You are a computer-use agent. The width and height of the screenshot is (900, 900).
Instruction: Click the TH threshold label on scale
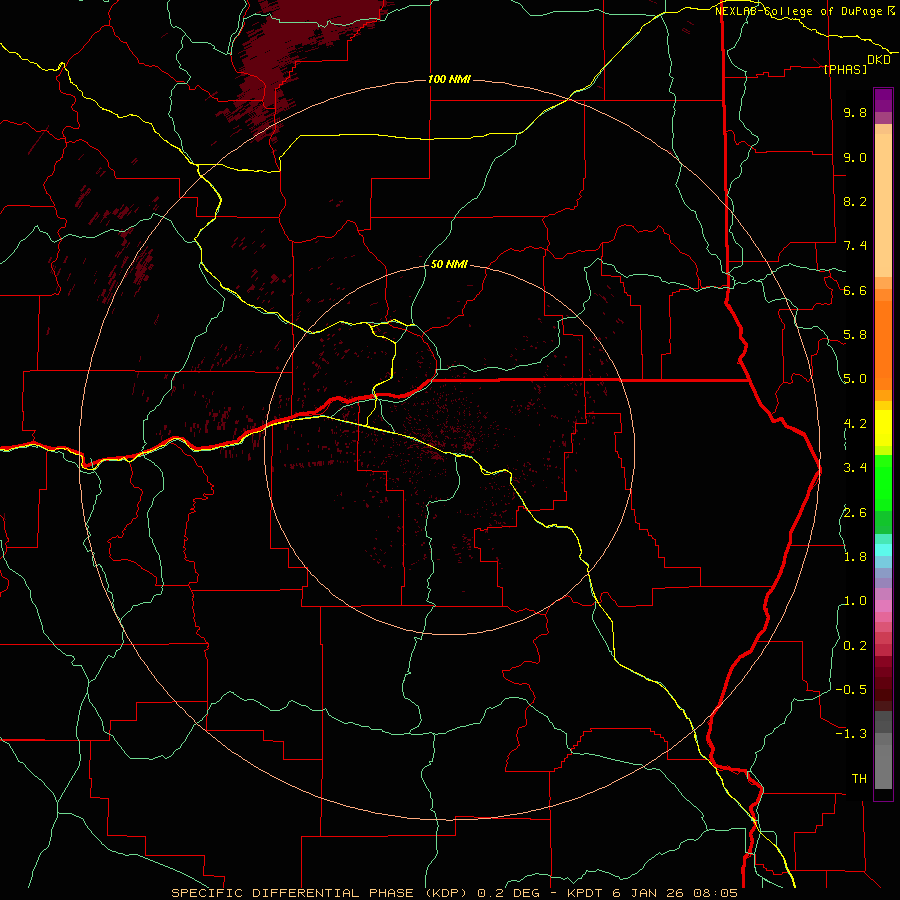(x=859, y=779)
